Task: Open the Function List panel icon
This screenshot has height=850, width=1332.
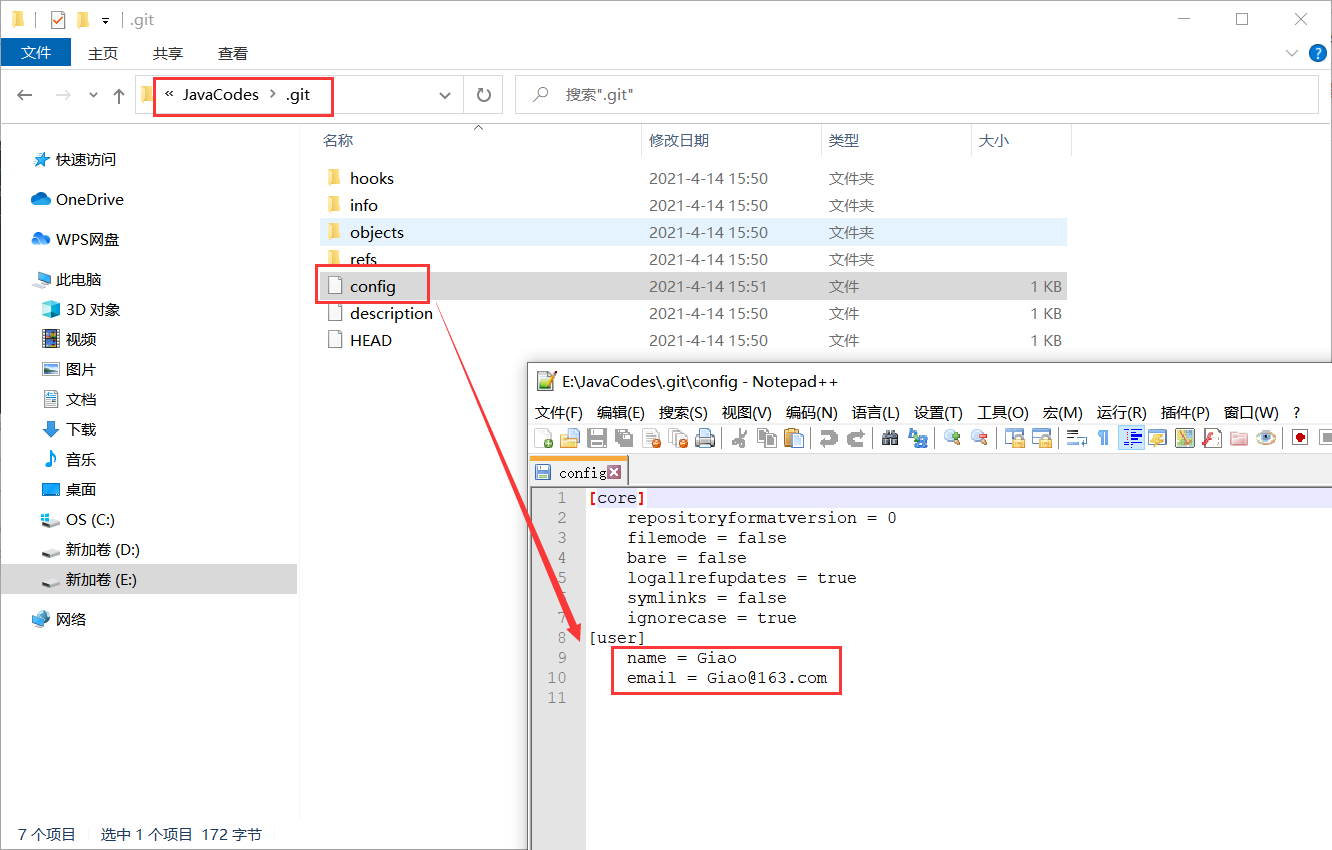Action: (x=1212, y=437)
